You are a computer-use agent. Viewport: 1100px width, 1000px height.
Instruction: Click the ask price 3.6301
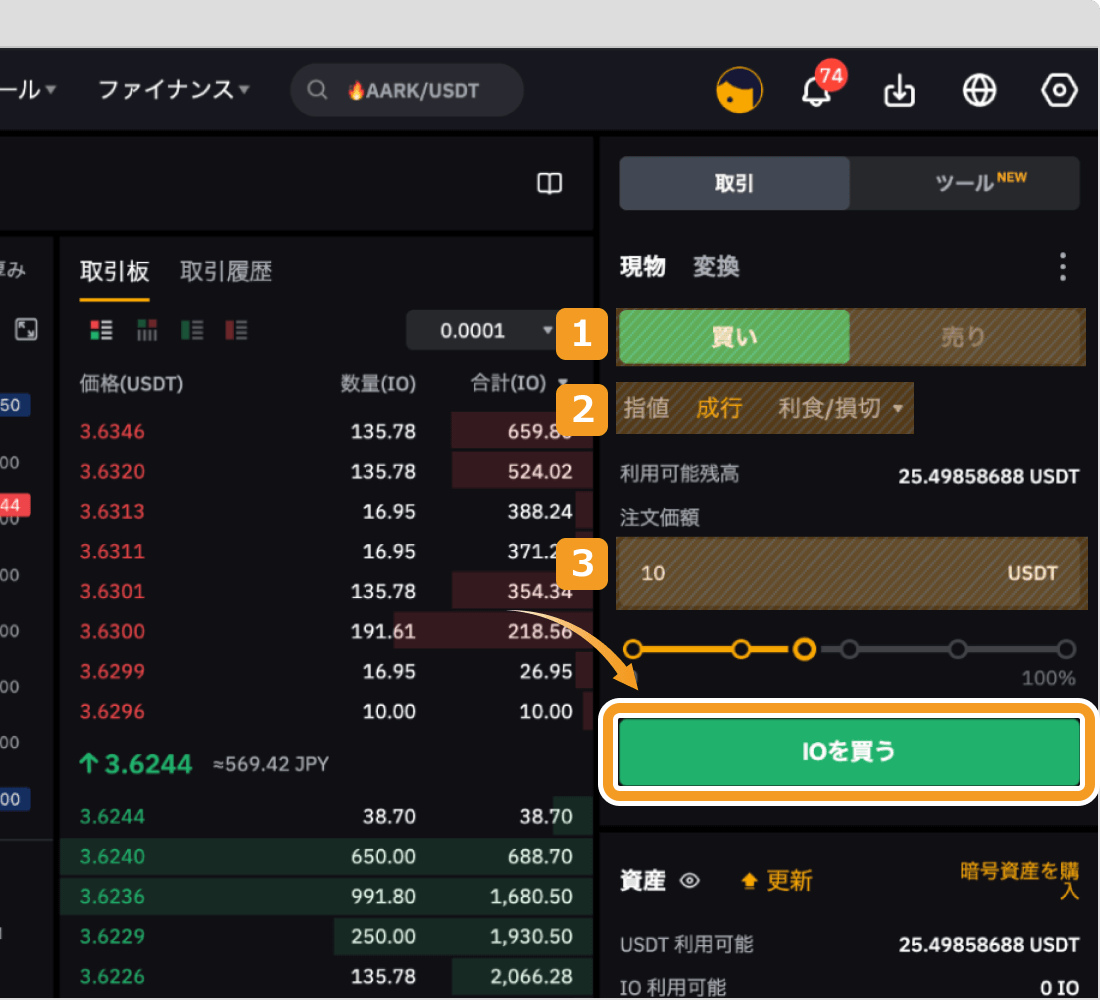coord(112,591)
